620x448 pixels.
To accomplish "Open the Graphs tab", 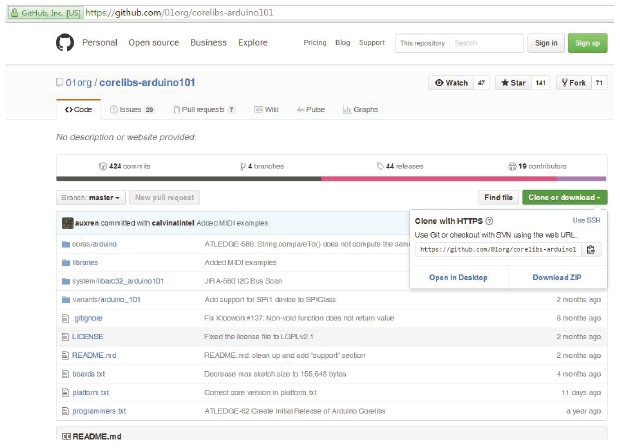I will click(360, 110).
